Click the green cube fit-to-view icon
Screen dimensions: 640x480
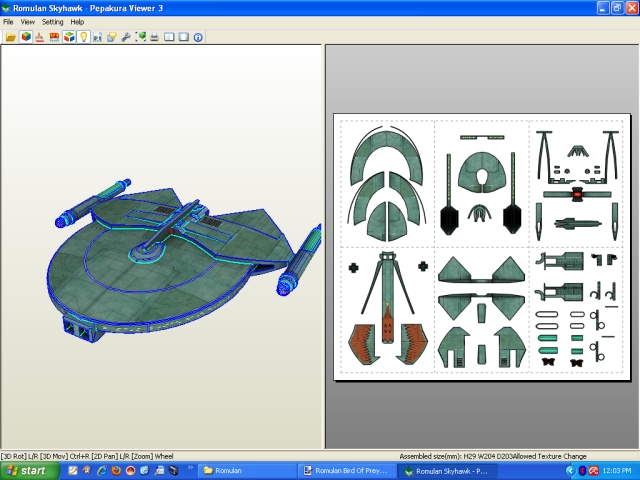(140, 37)
